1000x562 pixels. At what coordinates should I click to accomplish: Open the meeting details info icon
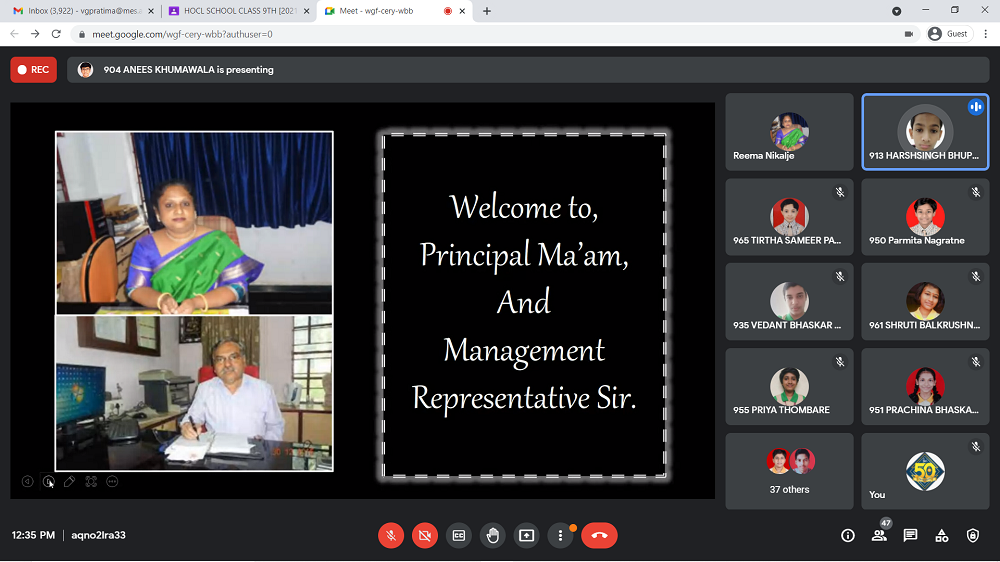(x=848, y=536)
